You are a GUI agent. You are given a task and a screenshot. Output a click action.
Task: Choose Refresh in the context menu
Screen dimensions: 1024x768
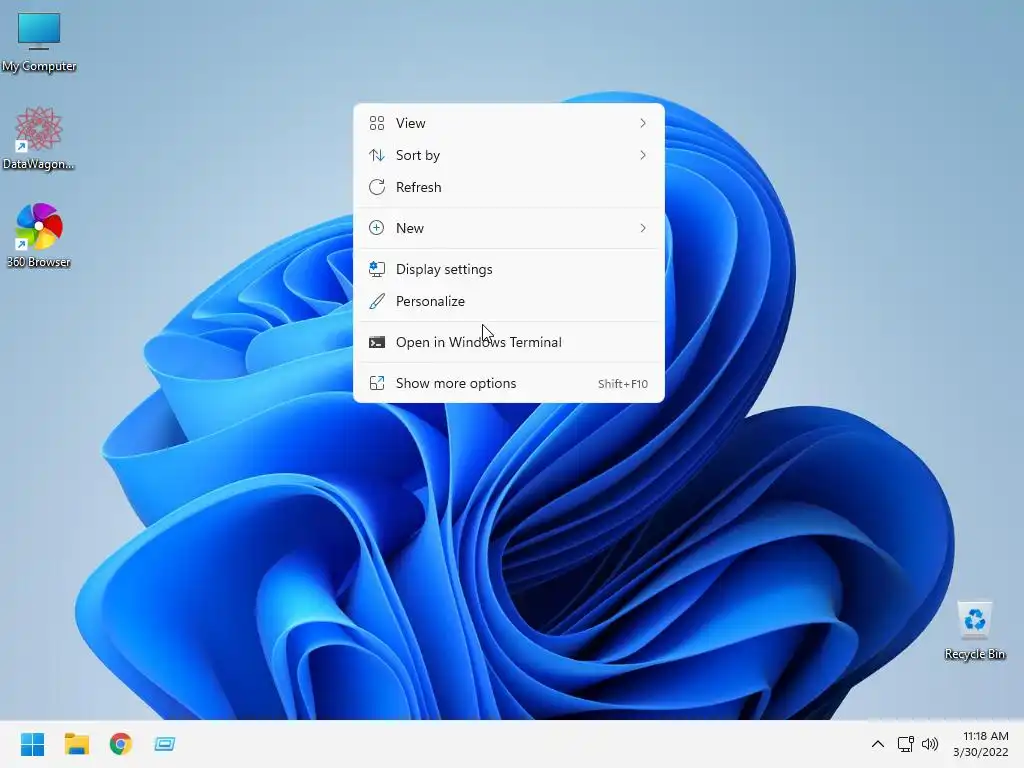tap(509, 187)
